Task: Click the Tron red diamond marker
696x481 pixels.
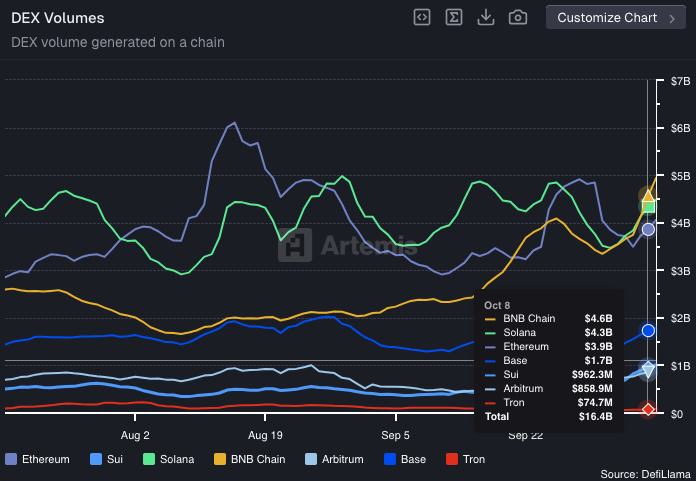Action: pos(648,409)
